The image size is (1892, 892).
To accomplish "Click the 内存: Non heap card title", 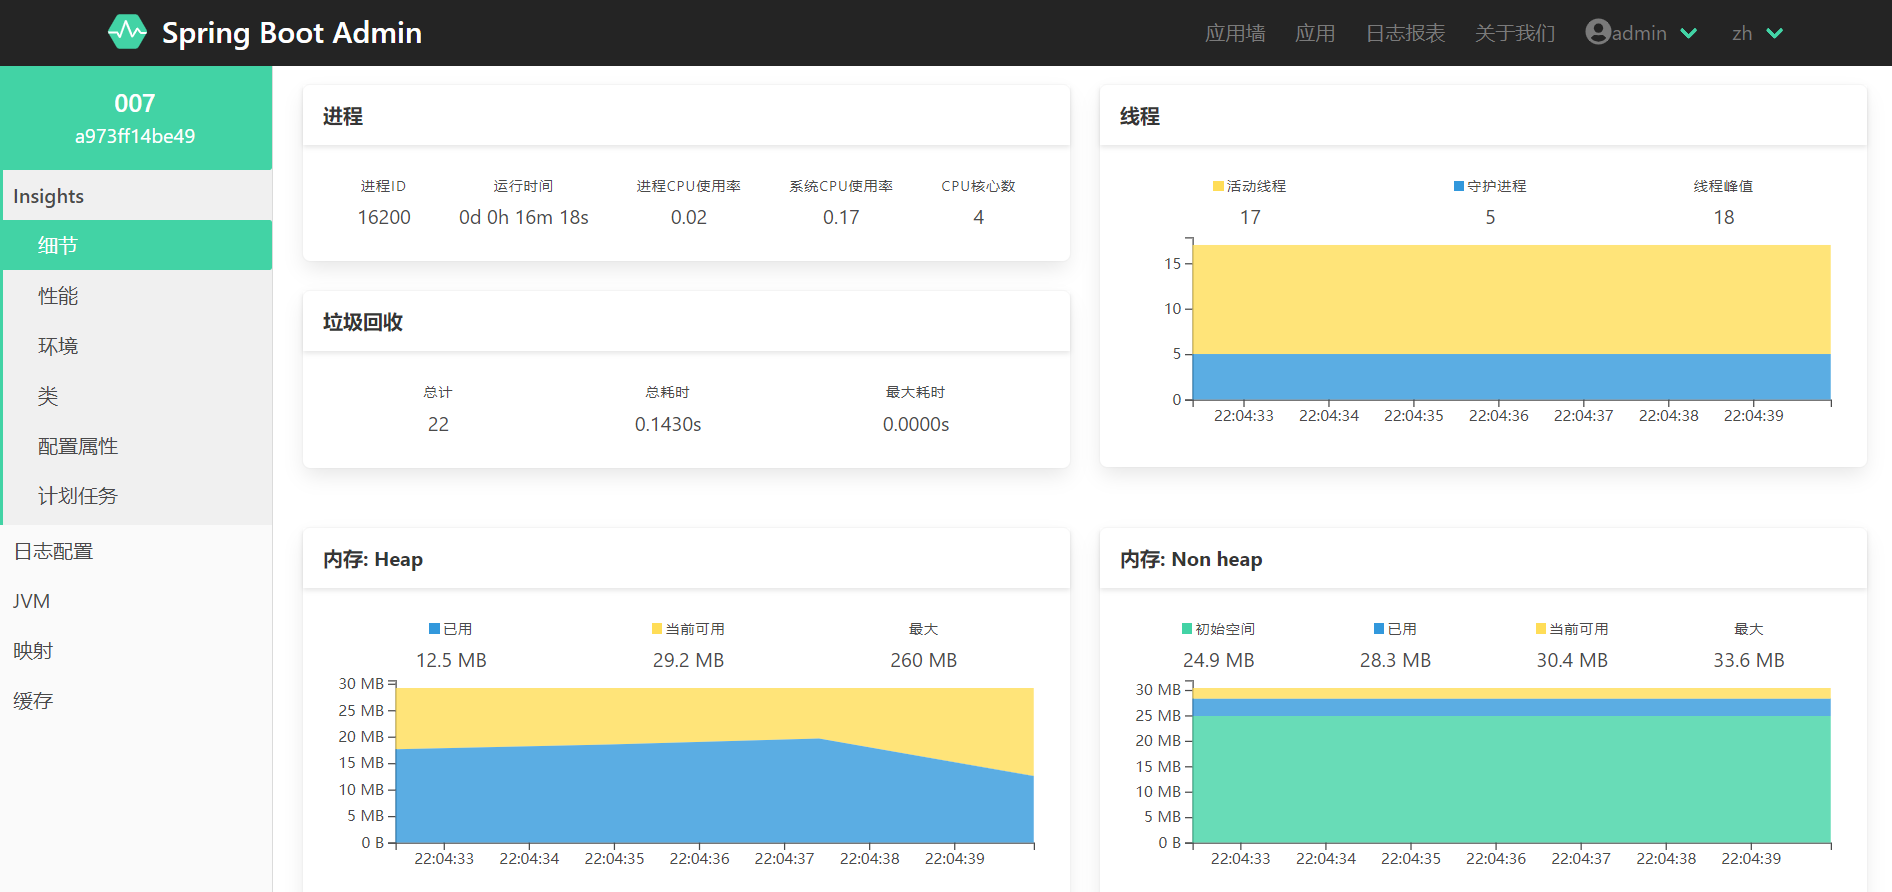I will click(x=1191, y=560).
